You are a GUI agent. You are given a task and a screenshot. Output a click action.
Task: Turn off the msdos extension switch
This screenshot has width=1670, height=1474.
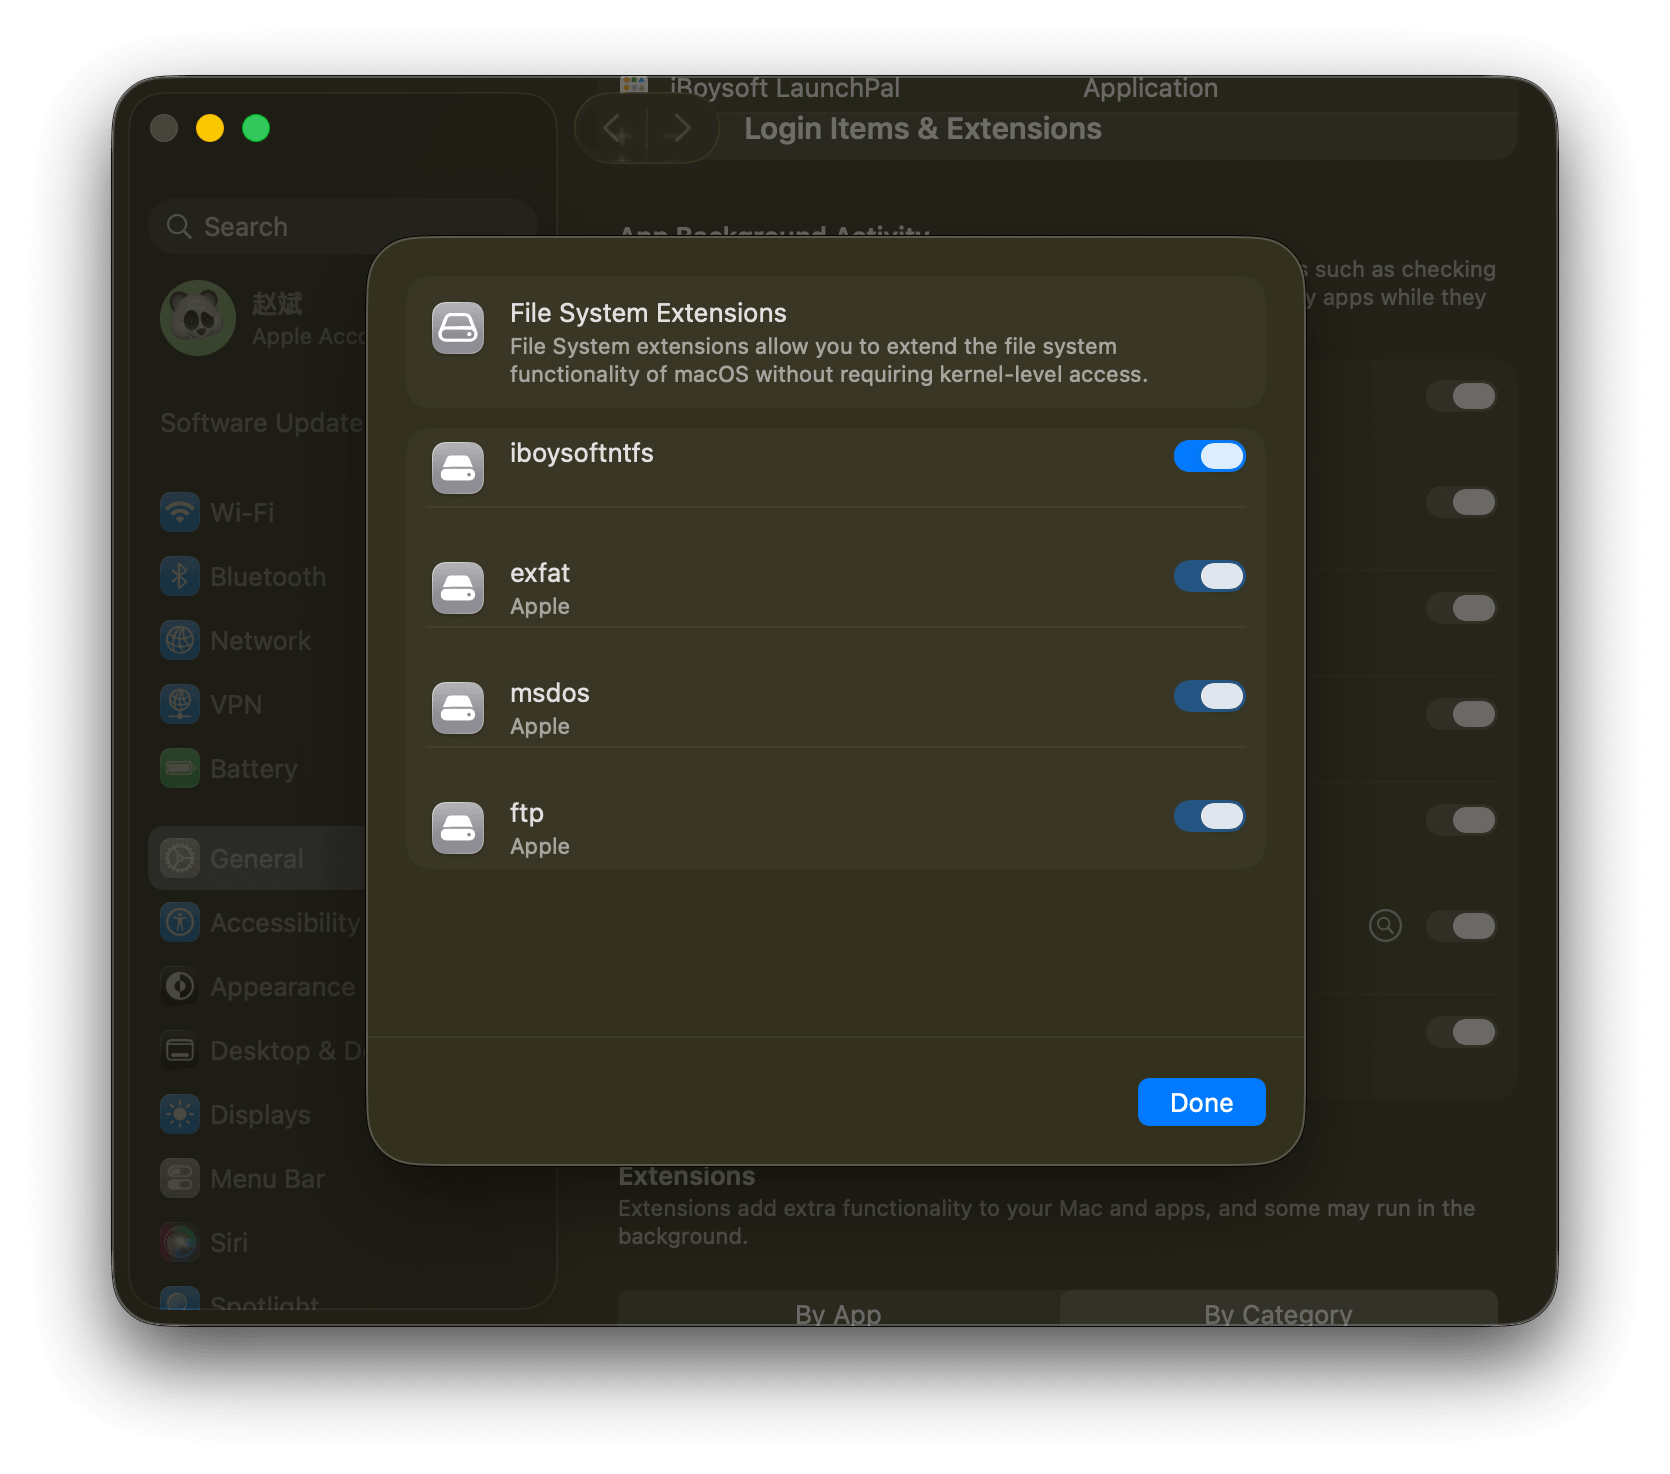1209,696
